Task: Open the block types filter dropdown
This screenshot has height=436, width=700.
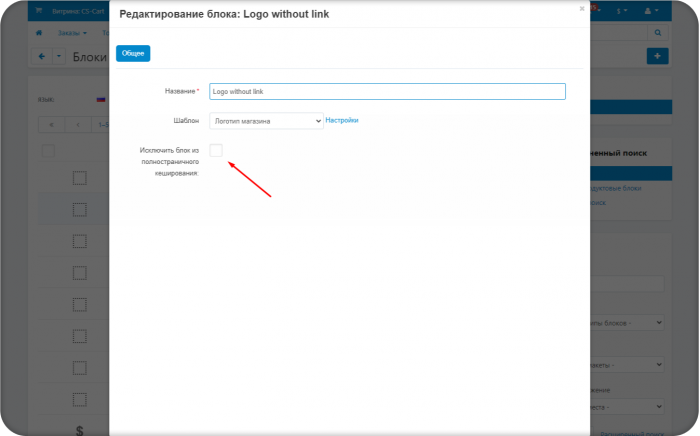Action: tap(627, 323)
